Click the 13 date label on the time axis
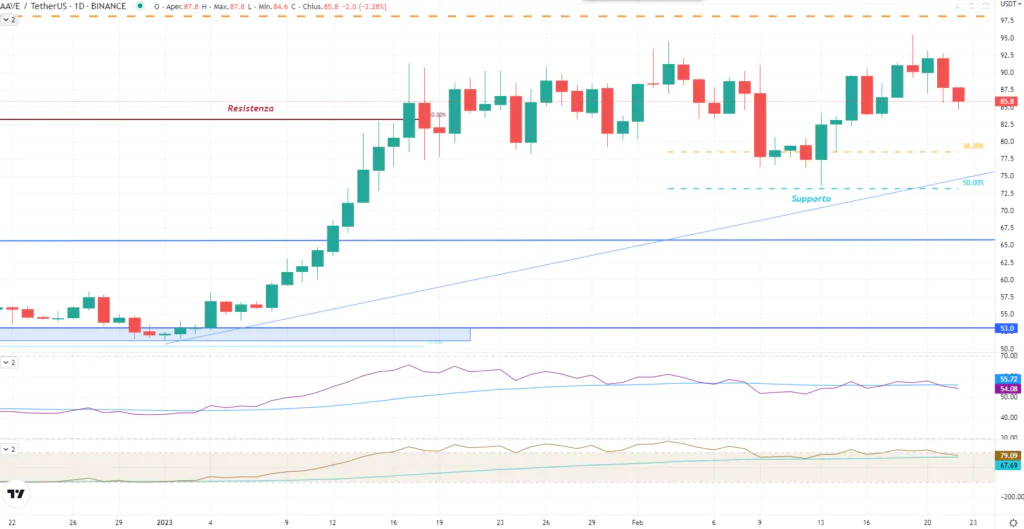The width and height of the screenshot is (1024, 529). (x=820, y=522)
